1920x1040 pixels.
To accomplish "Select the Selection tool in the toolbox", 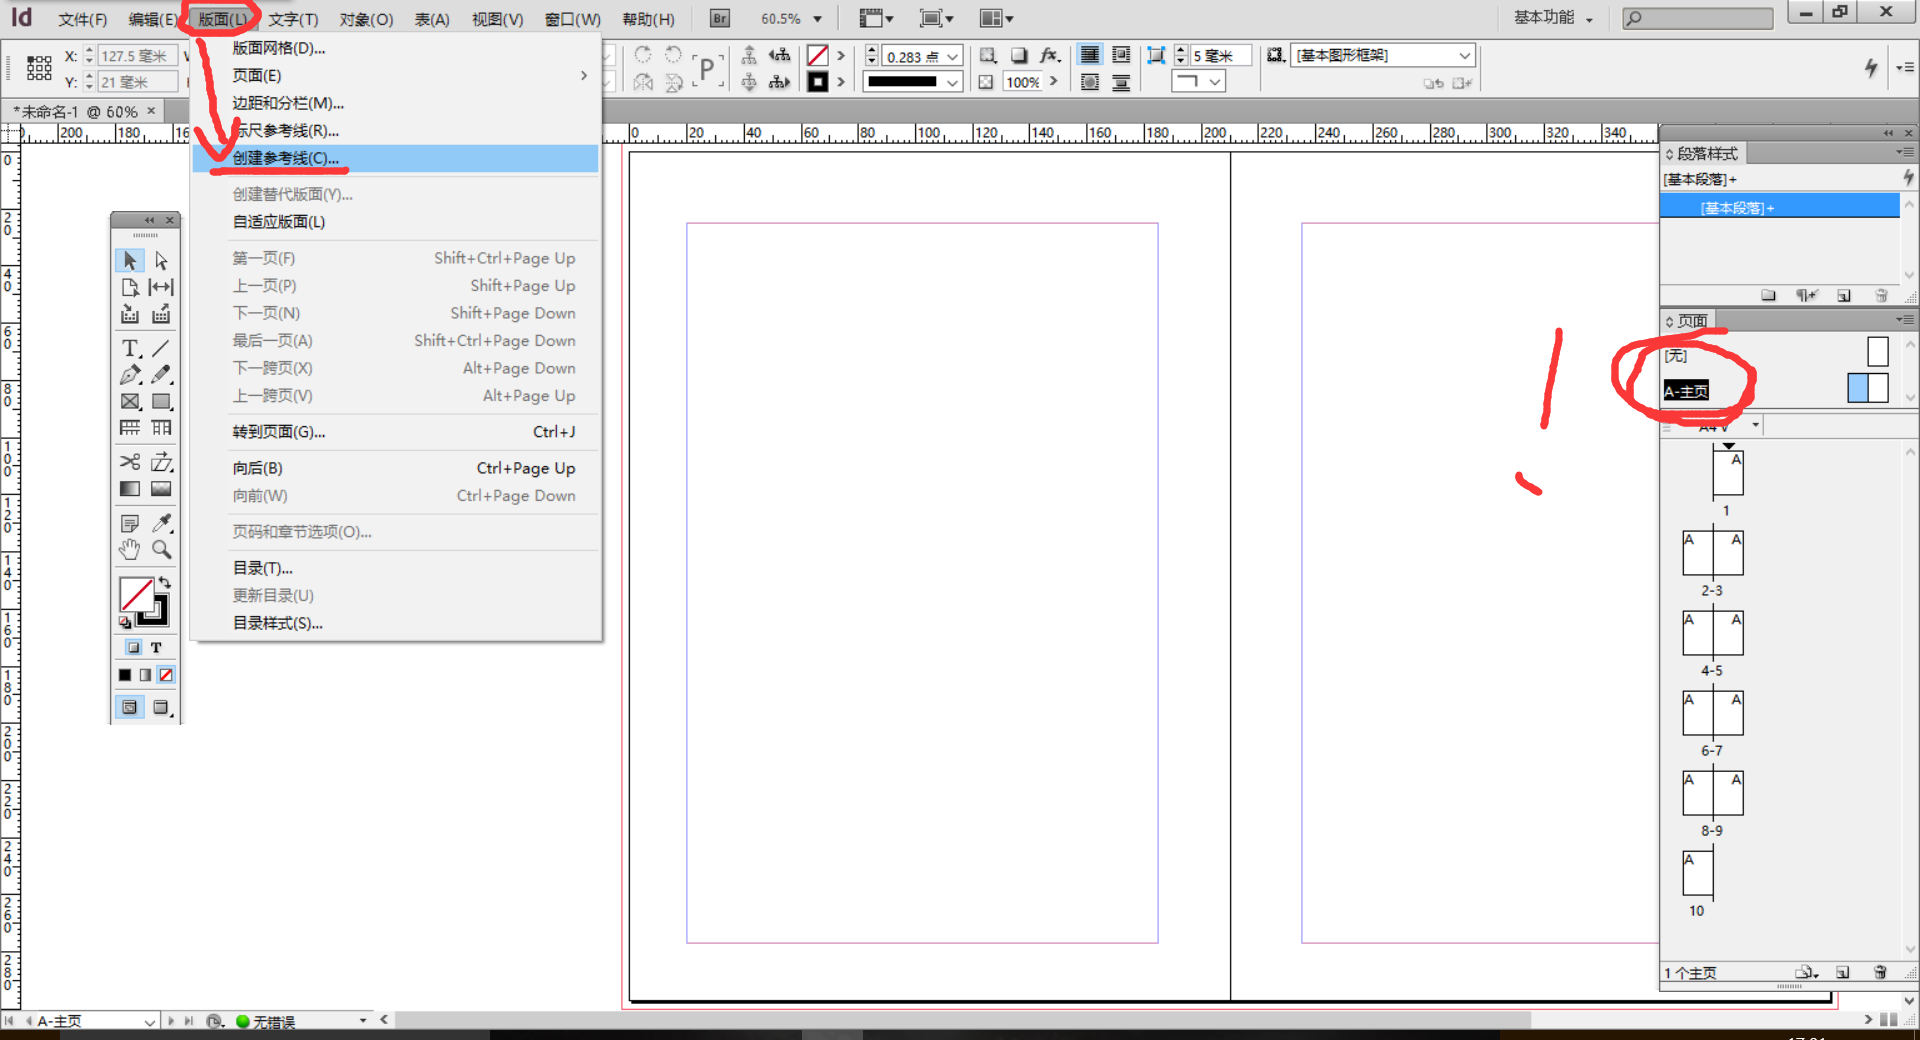I will coord(129,260).
